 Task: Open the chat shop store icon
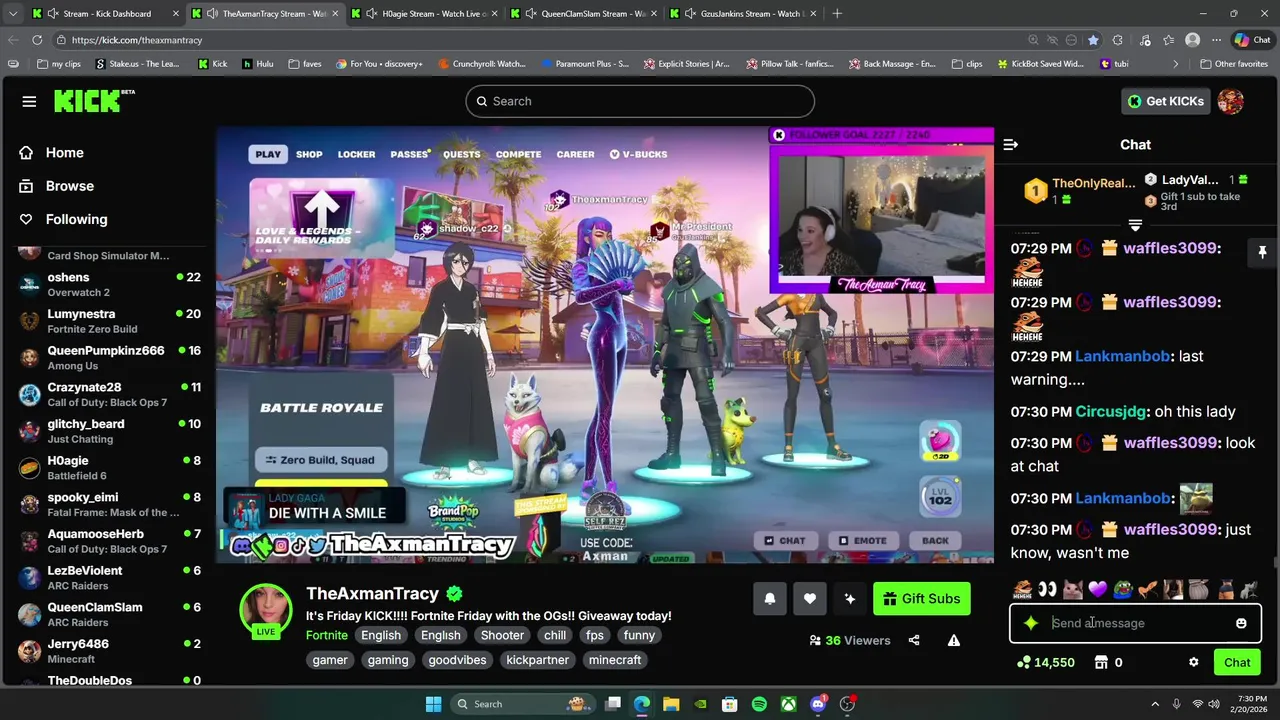[1101, 662]
